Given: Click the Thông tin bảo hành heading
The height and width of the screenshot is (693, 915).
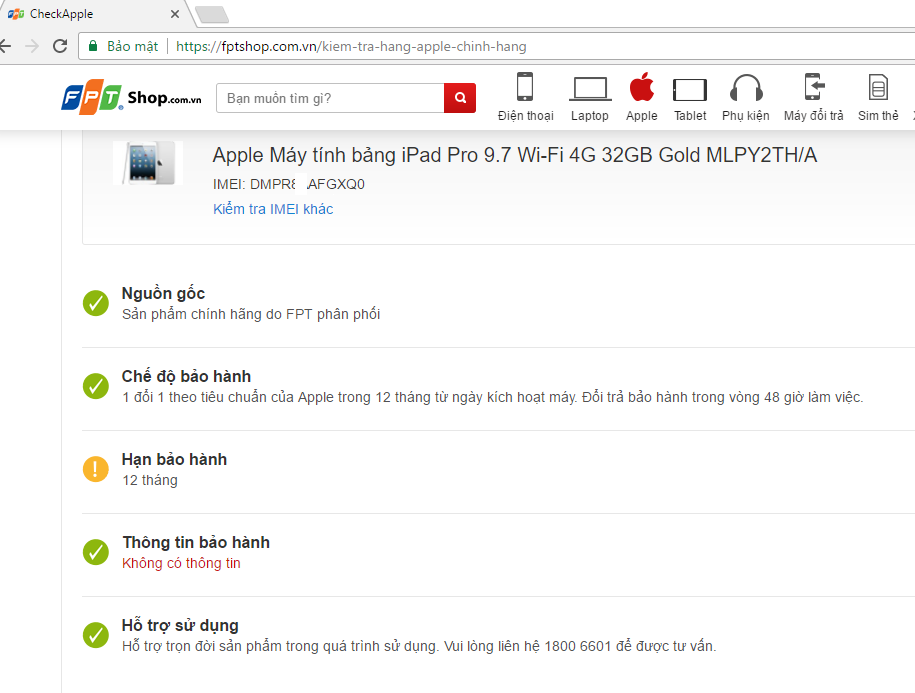Looking at the screenshot, I should (196, 542).
